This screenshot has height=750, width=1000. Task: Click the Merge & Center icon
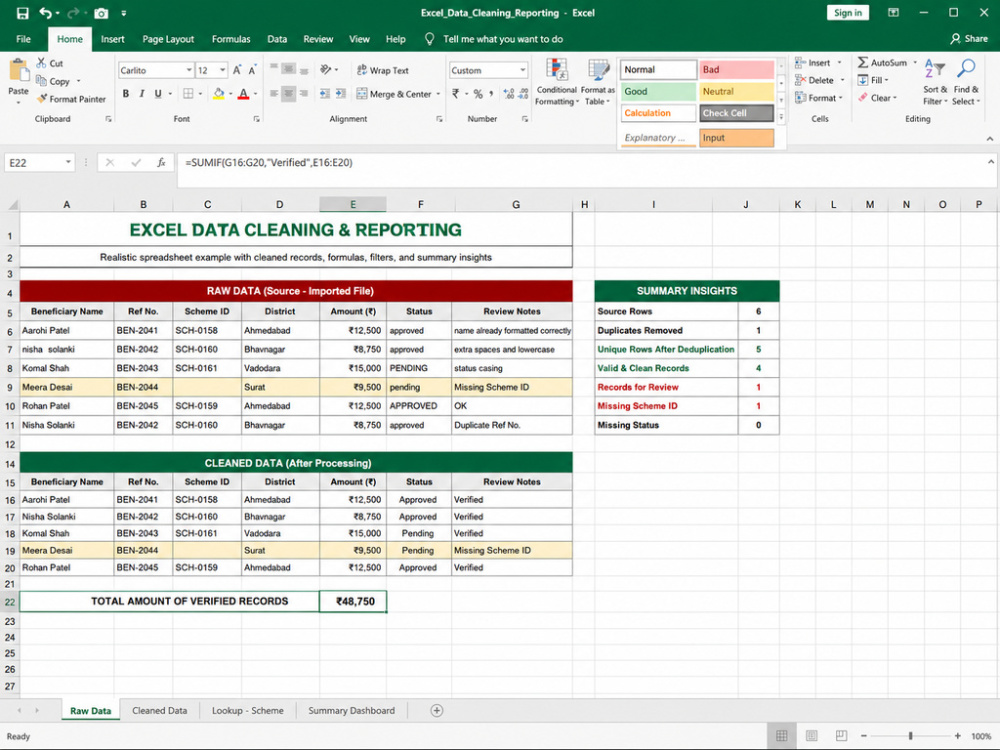pyautogui.click(x=362, y=94)
